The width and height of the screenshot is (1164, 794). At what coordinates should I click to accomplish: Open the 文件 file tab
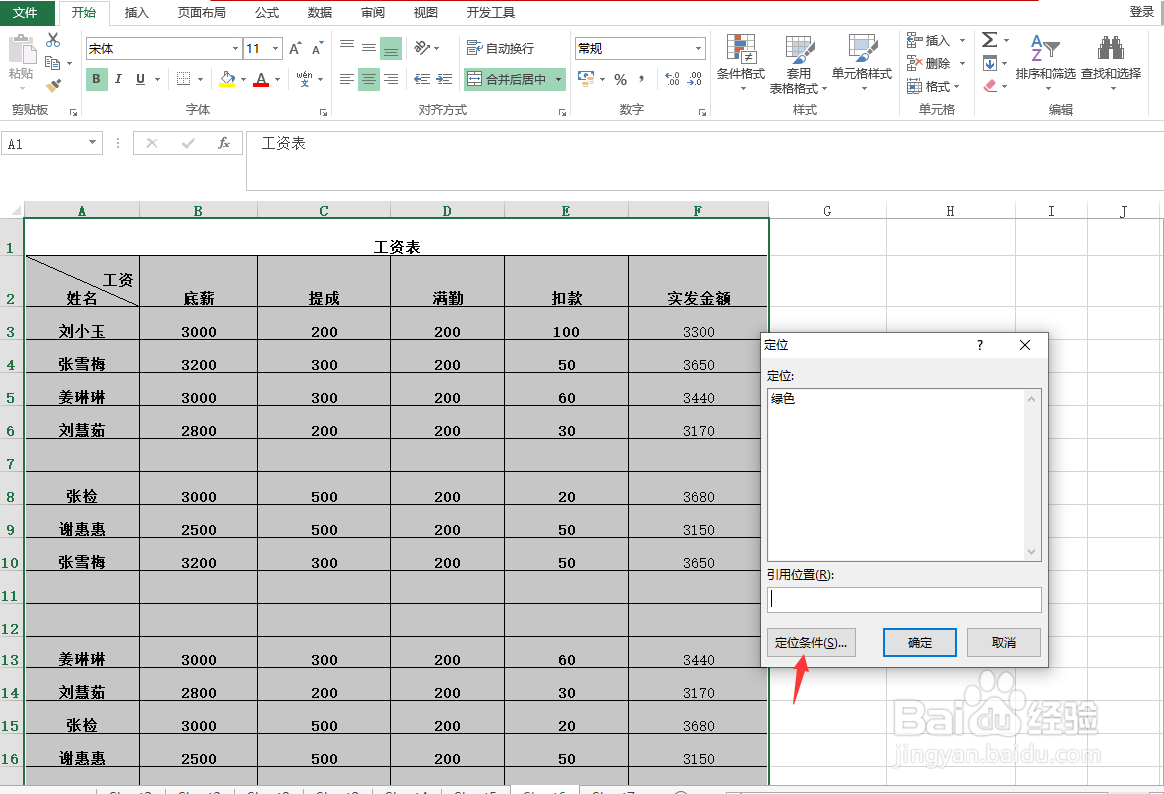[x=26, y=13]
